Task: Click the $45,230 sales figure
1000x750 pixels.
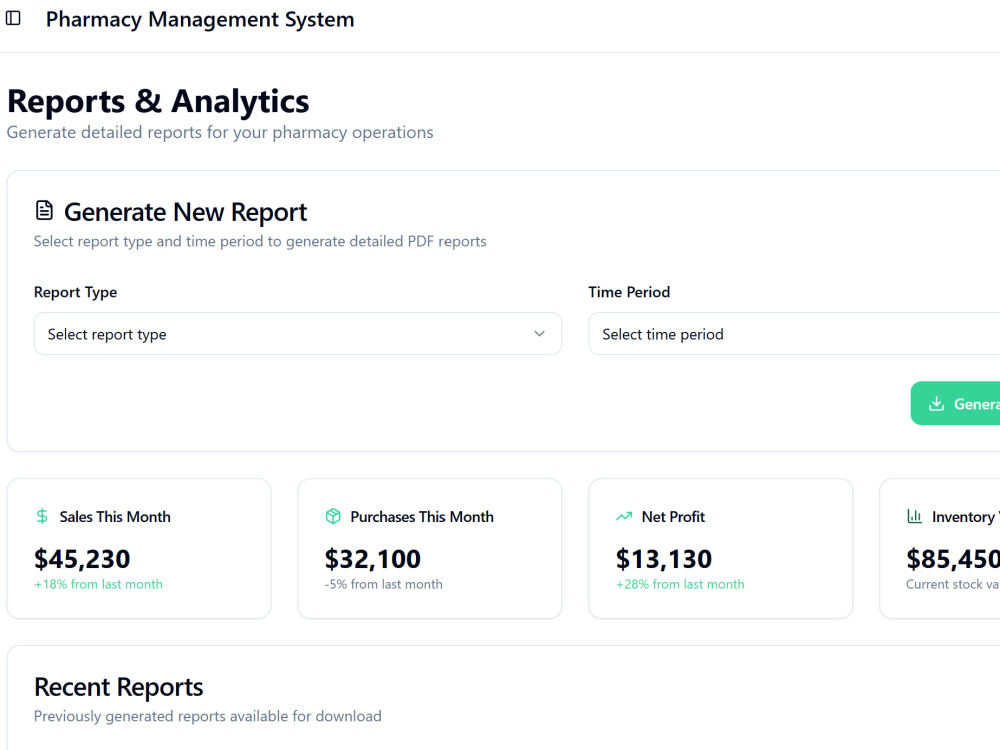Action: point(82,559)
